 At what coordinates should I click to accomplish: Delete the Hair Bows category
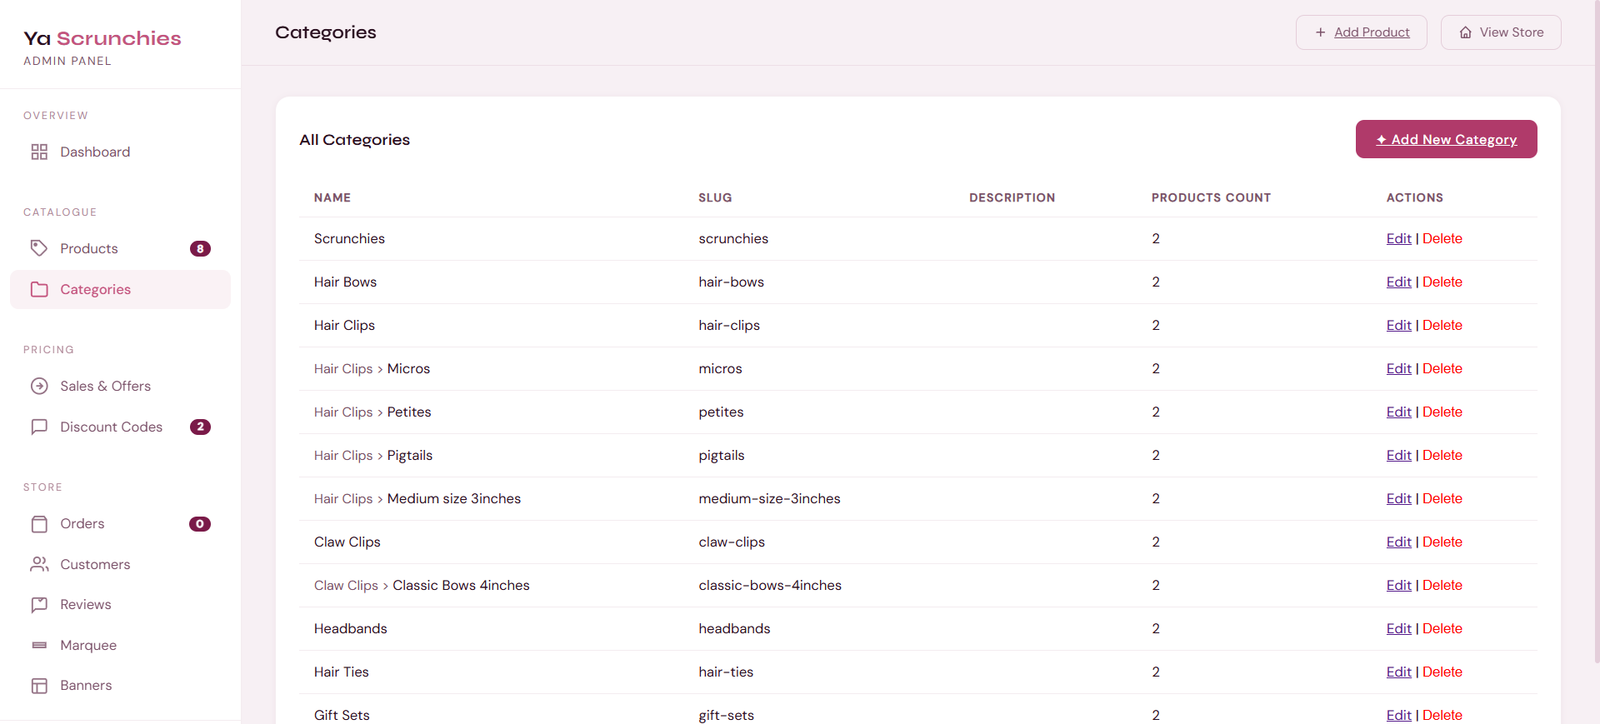click(1442, 282)
